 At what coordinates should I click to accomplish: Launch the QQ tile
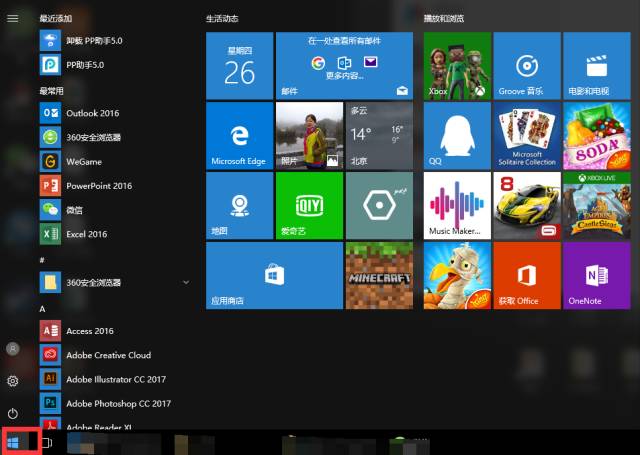click(457, 136)
